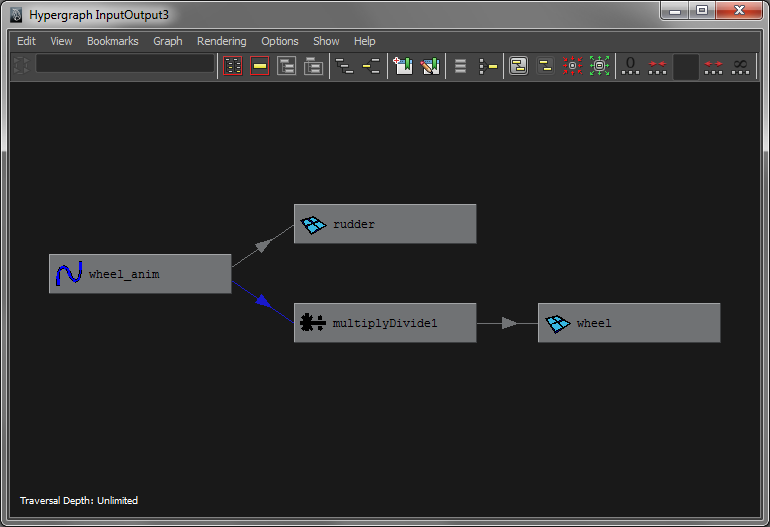
Task: Click the infinity traversal depth icon
Action: tap(740, 66)
